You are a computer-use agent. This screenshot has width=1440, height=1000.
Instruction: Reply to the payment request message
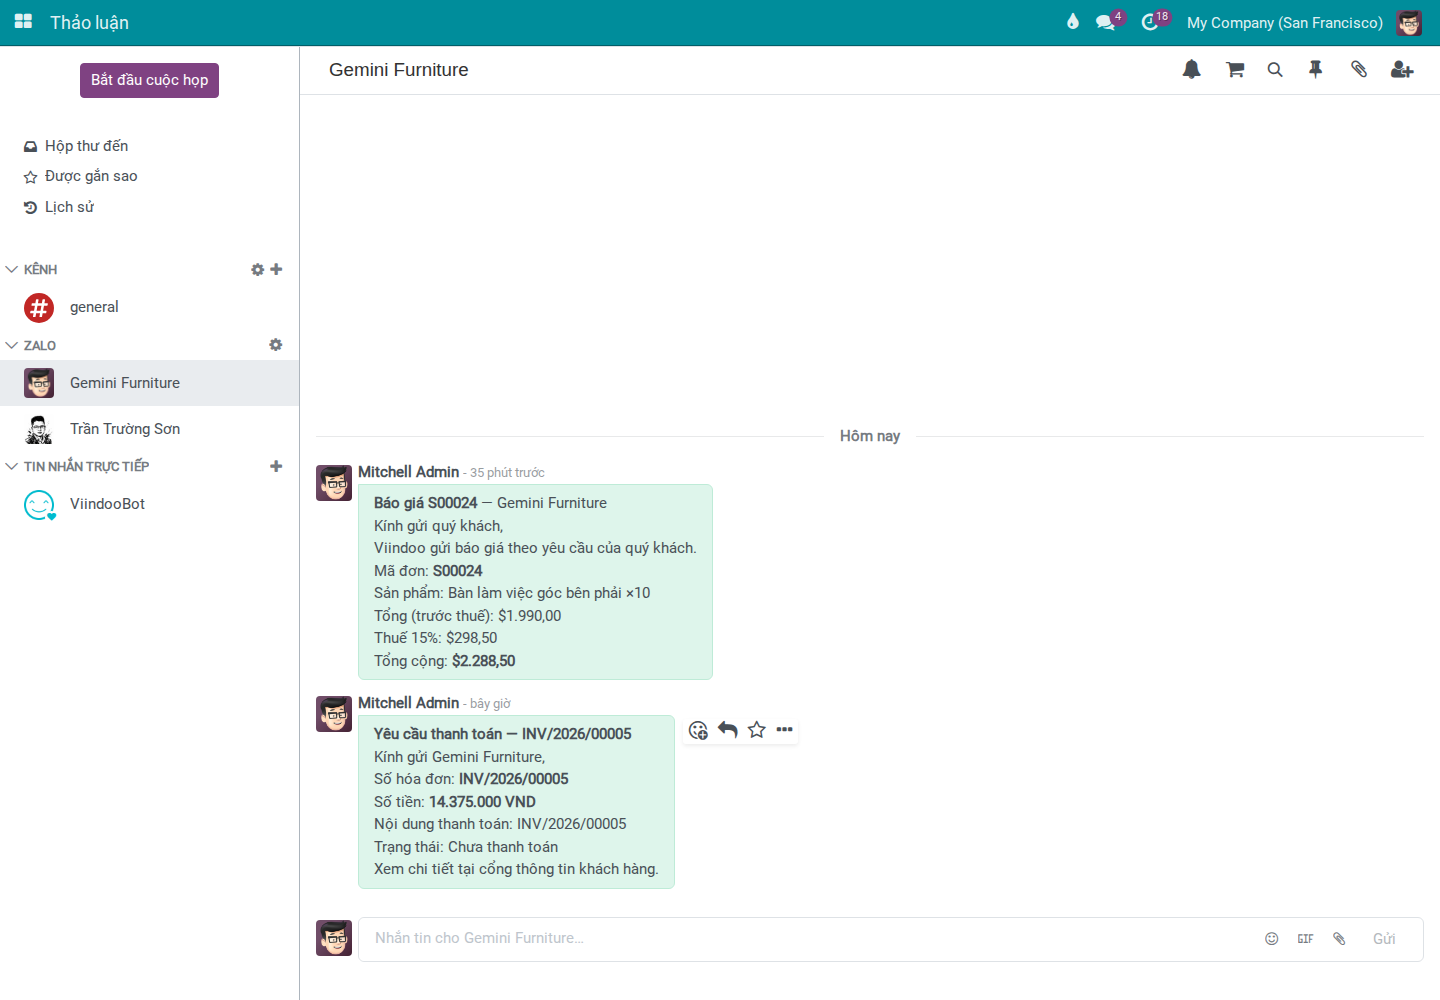click(x=728, y=730)
